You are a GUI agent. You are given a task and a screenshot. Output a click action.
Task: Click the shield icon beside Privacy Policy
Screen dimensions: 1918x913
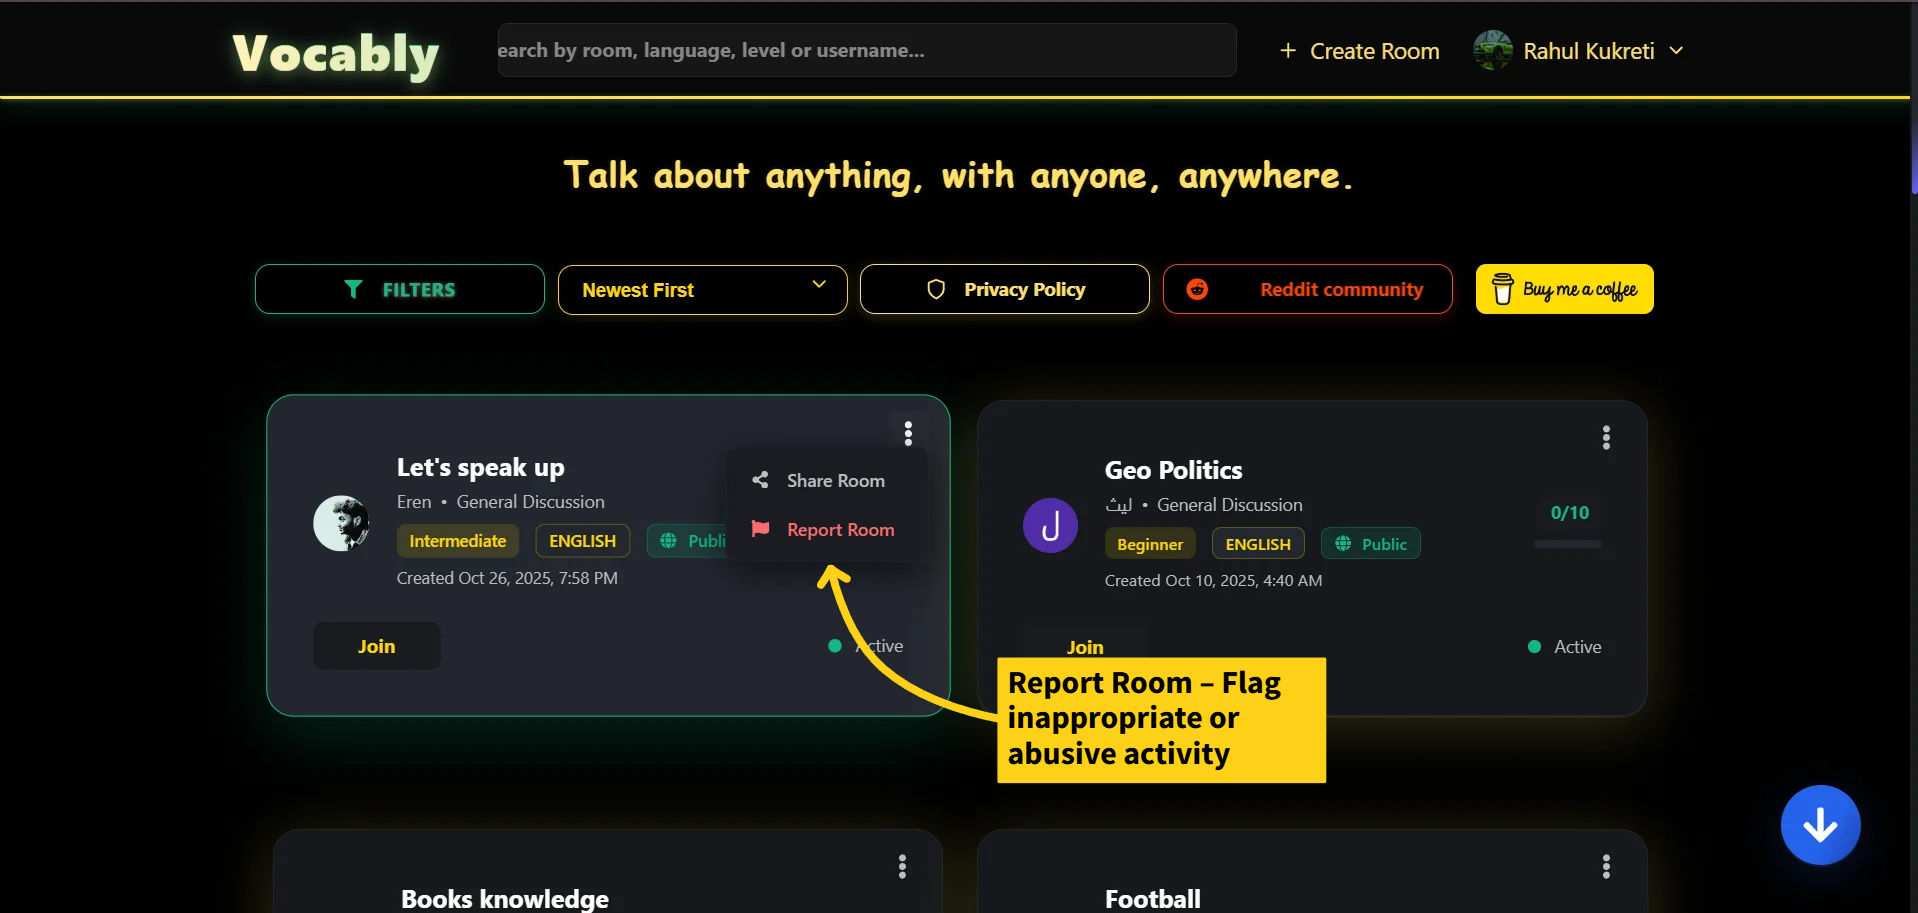[x=936, y=288]
